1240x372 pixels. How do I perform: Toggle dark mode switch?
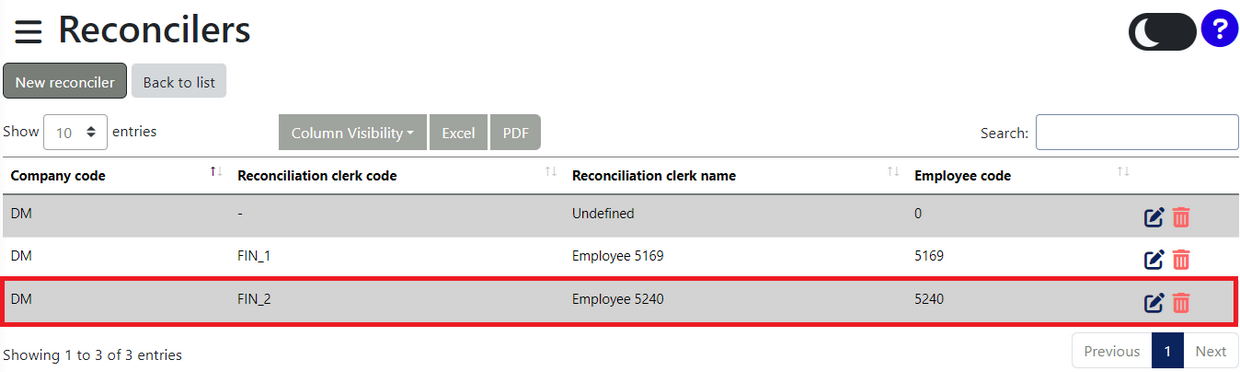coord(1162,32)
